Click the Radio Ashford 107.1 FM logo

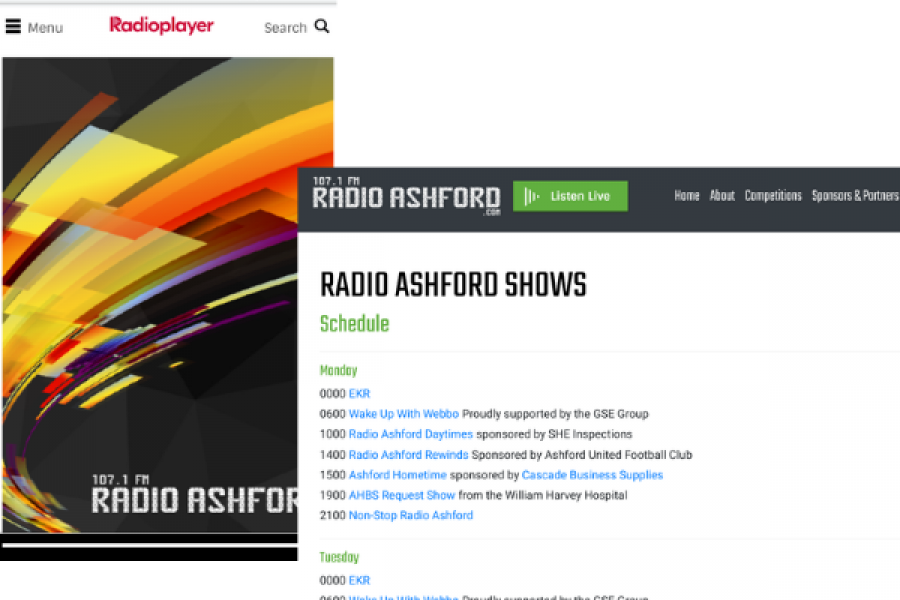coord(406,196)
